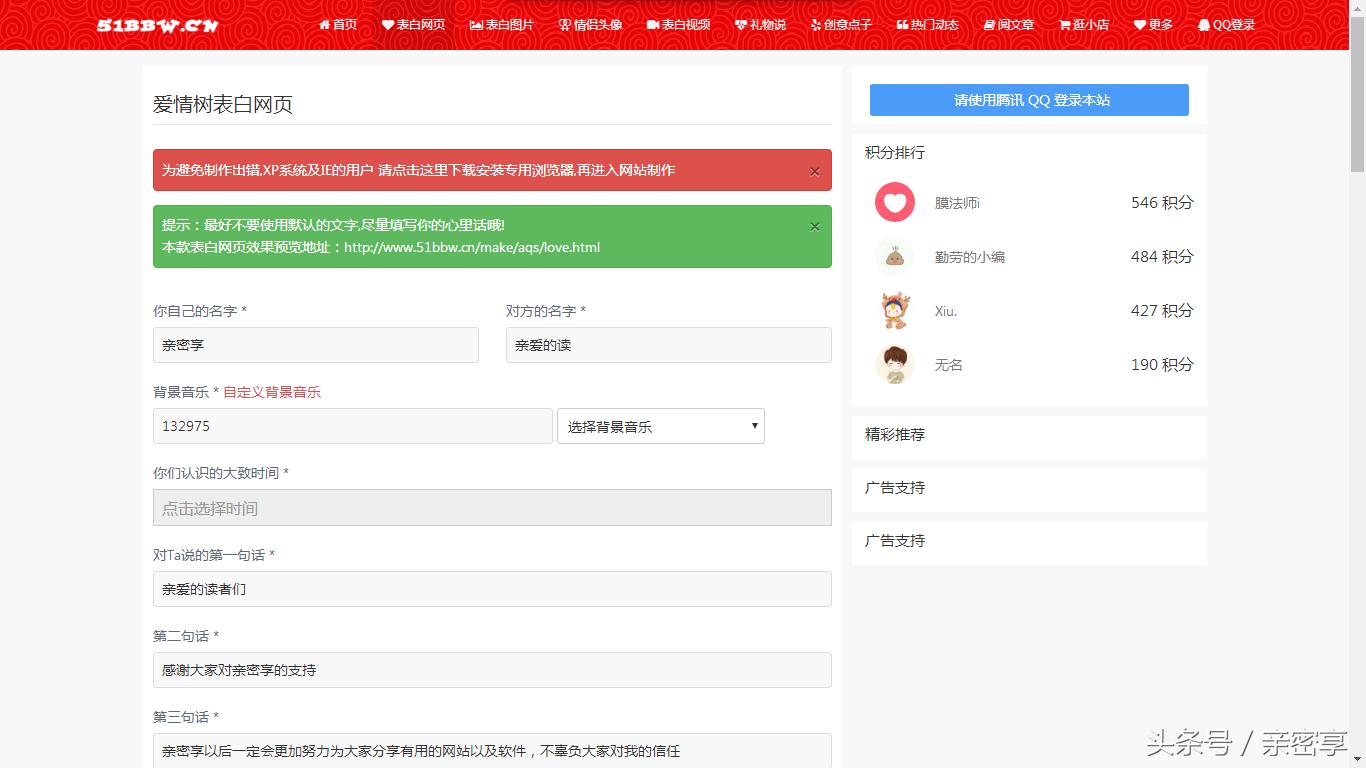Click the blue 腾讯 QQ 登录本站 button

(x=1028, y=99)
